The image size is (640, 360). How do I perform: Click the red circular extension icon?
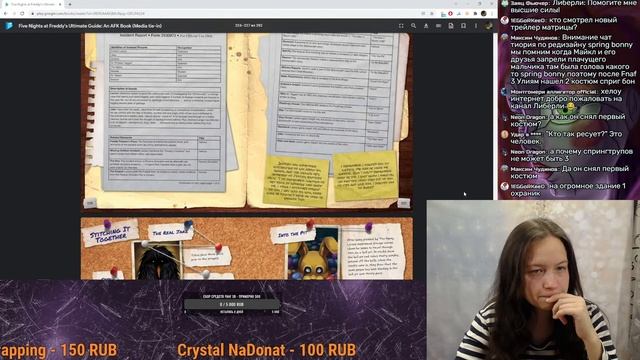point(451,13)
